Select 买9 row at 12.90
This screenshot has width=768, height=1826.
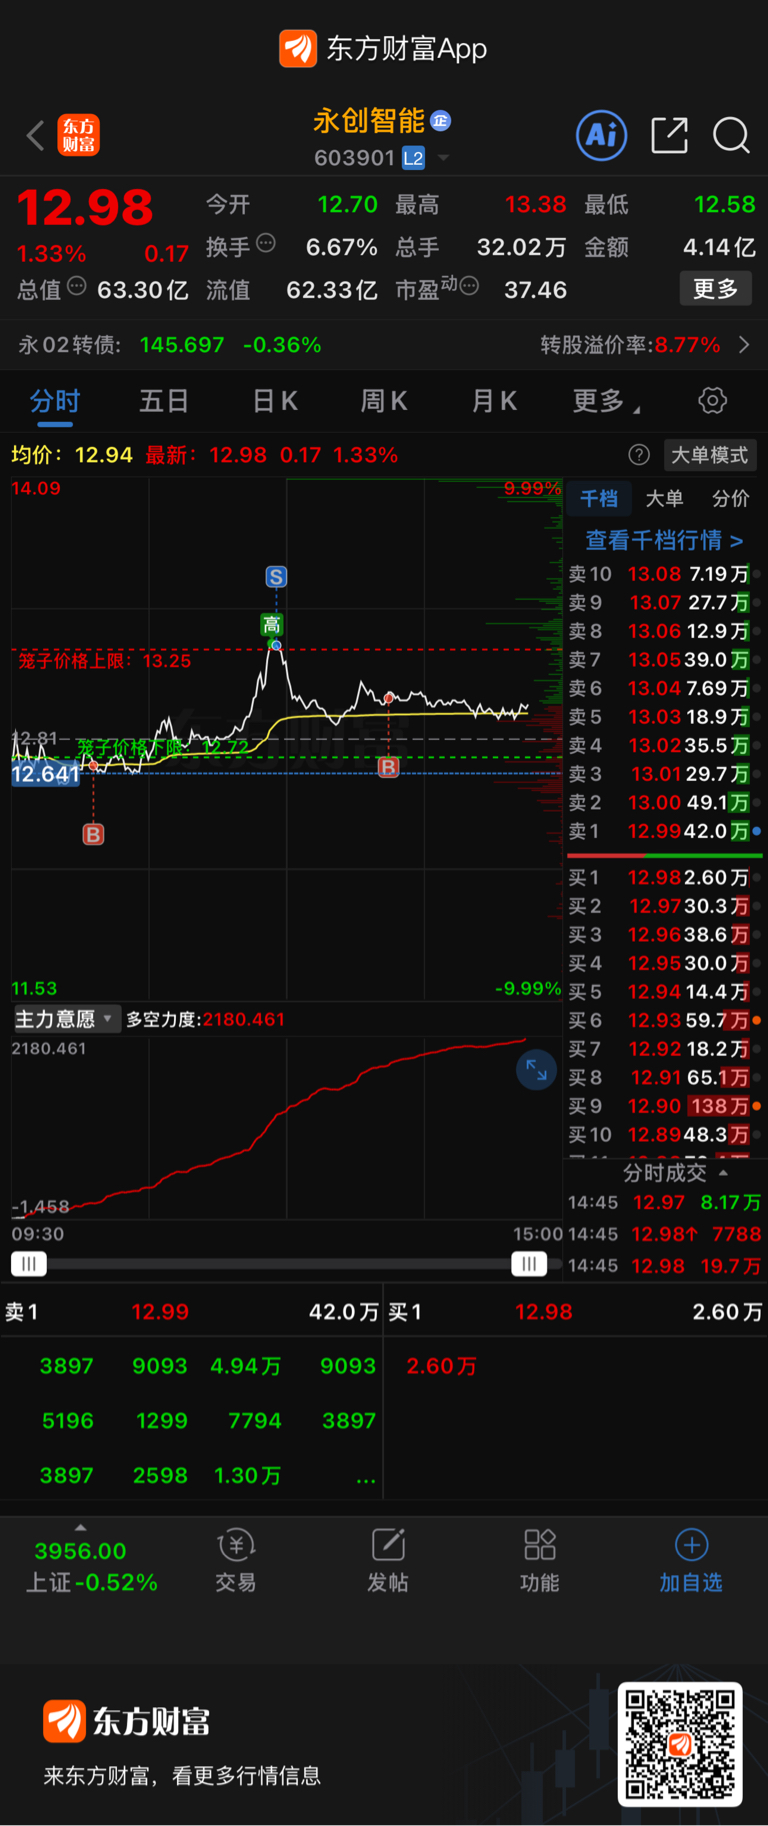click(x=665, y=1106)
